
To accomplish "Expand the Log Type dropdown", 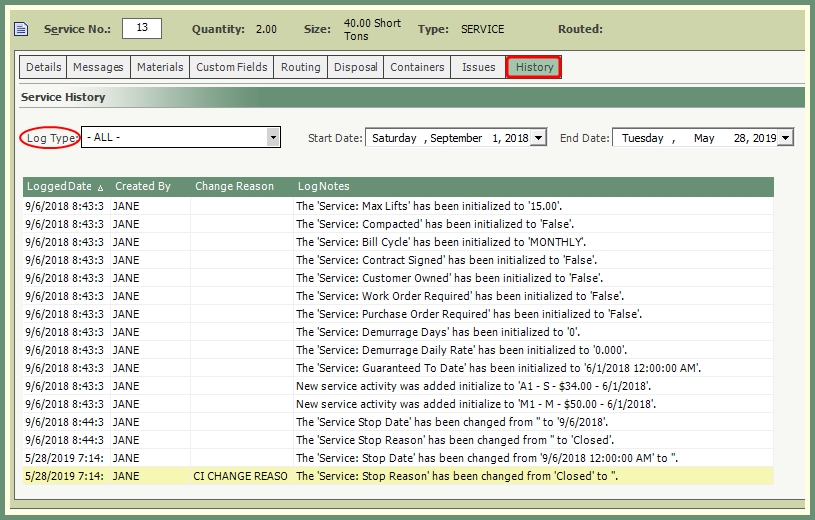I will (x=273, y=137).
